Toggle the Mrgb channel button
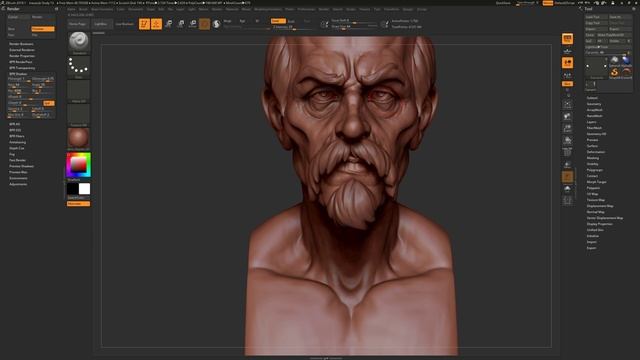This screenshot has height=360, width=640. tap(228, 21)
